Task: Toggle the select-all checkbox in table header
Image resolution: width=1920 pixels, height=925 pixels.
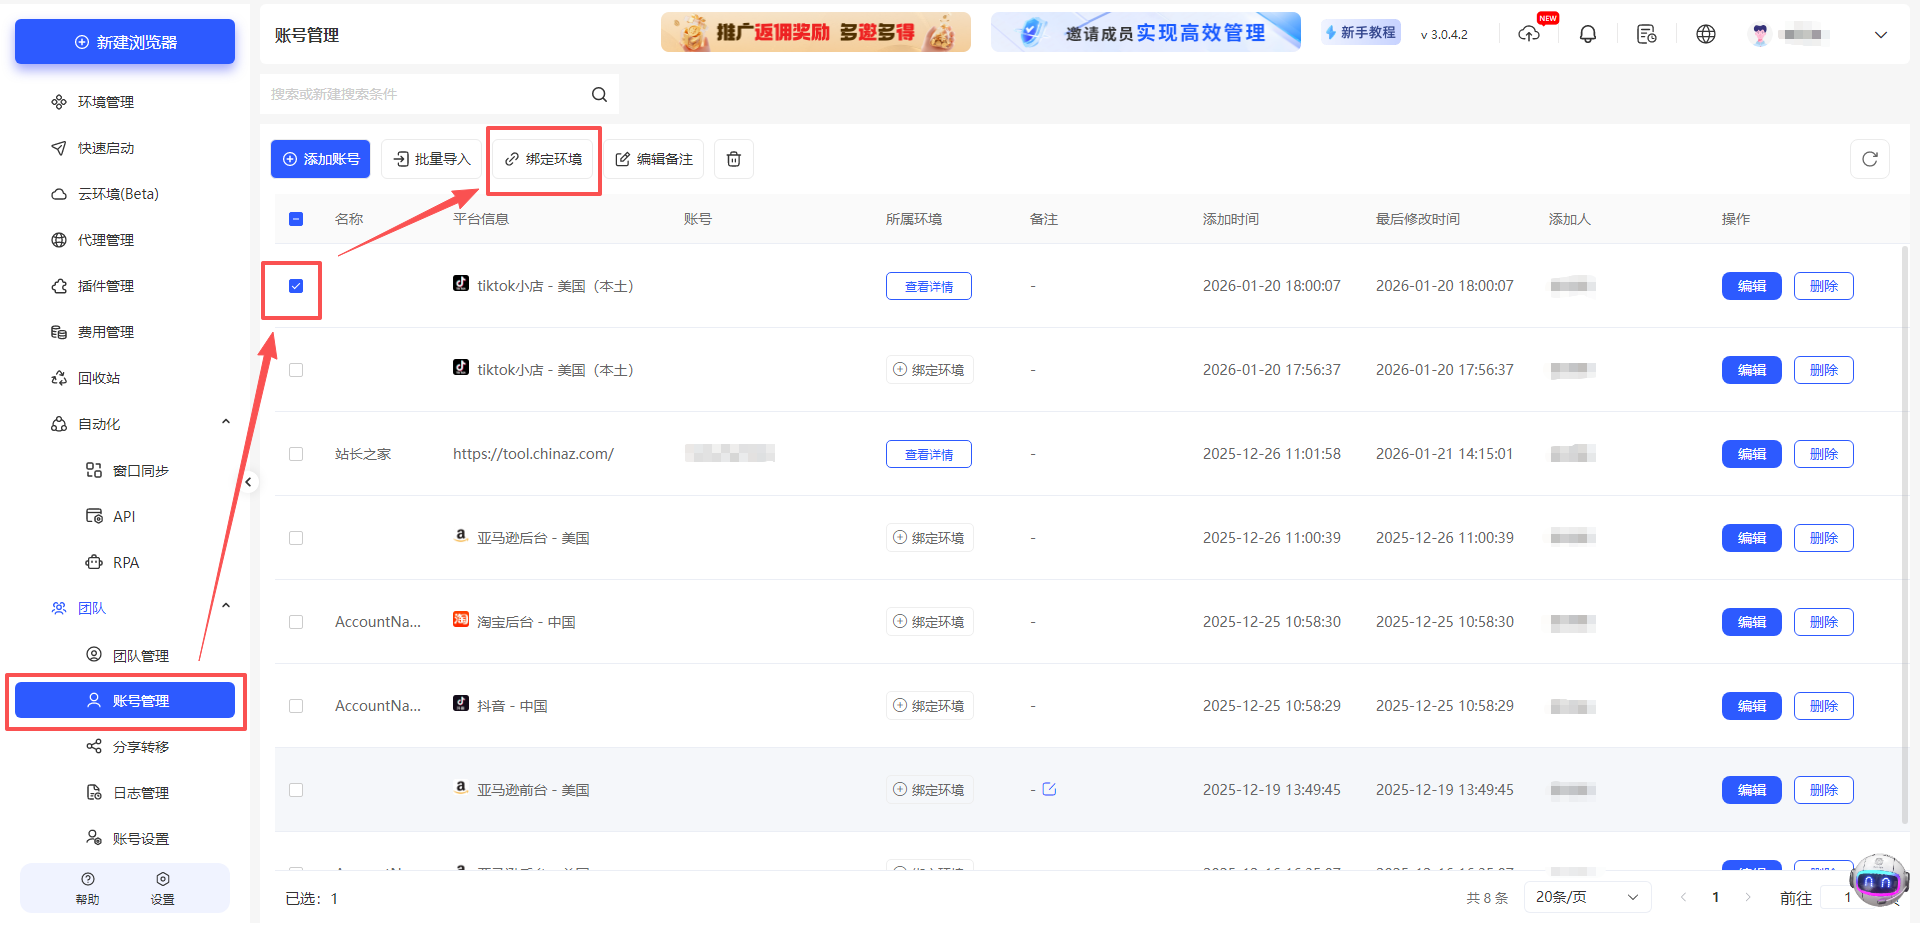Action: (296, 218)
